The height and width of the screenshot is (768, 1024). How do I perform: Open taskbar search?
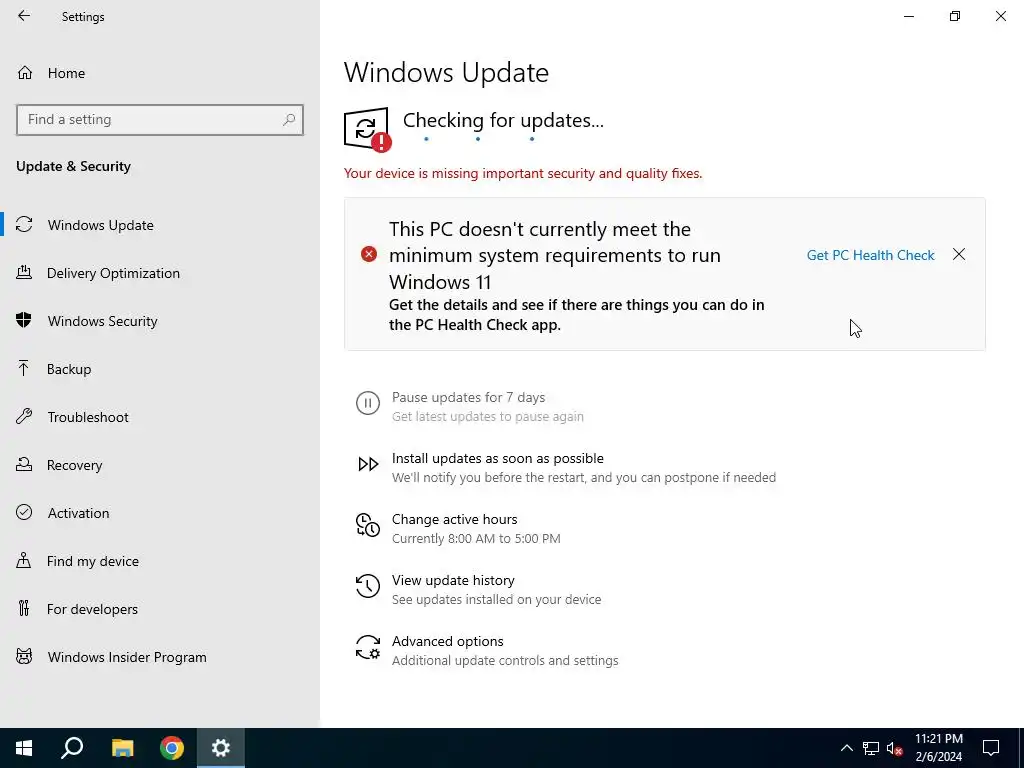coord(72,748)
